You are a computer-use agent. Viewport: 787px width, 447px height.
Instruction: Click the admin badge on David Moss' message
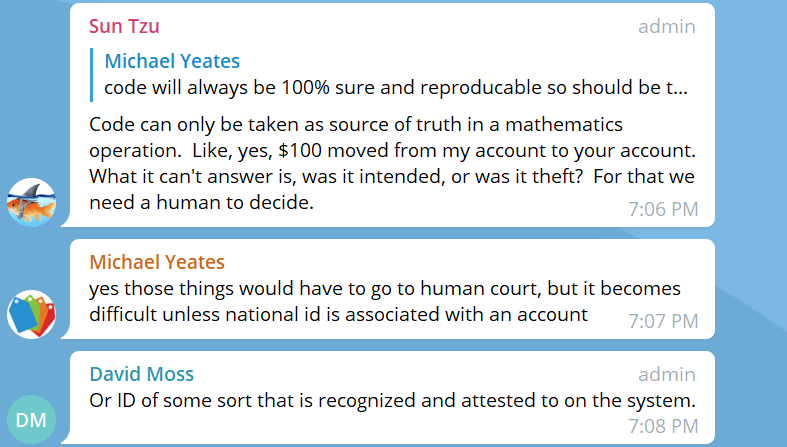point(667,375)
